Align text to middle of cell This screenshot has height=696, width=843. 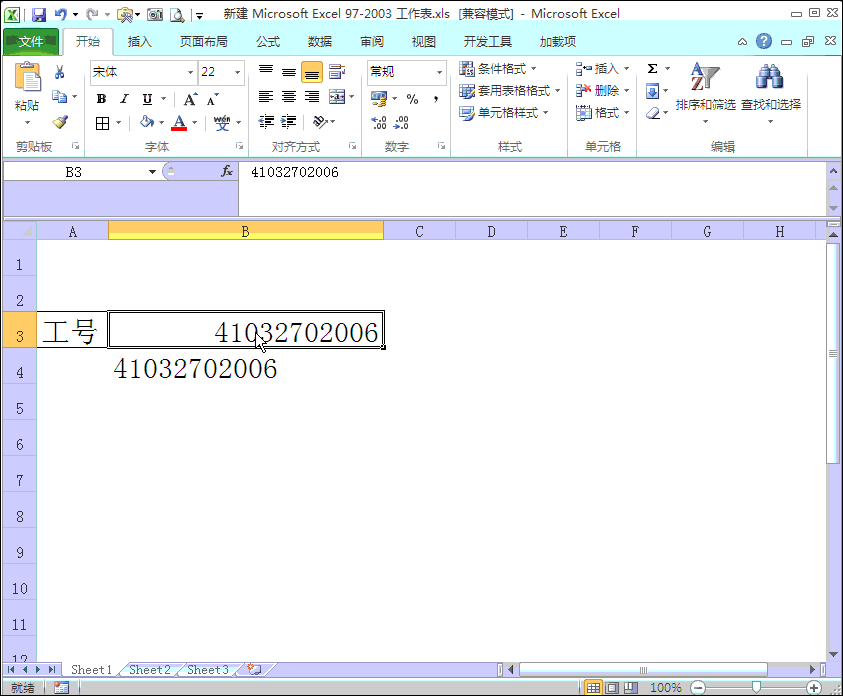(289, 71)
